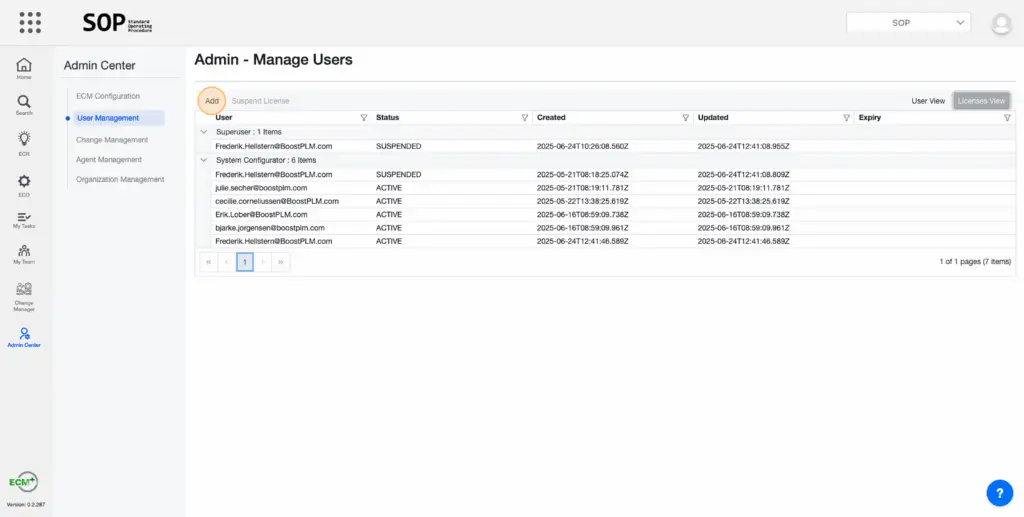Open the apps grid launcher icon
This screenshot has width=1024, height=517.
tap(31, 22)
